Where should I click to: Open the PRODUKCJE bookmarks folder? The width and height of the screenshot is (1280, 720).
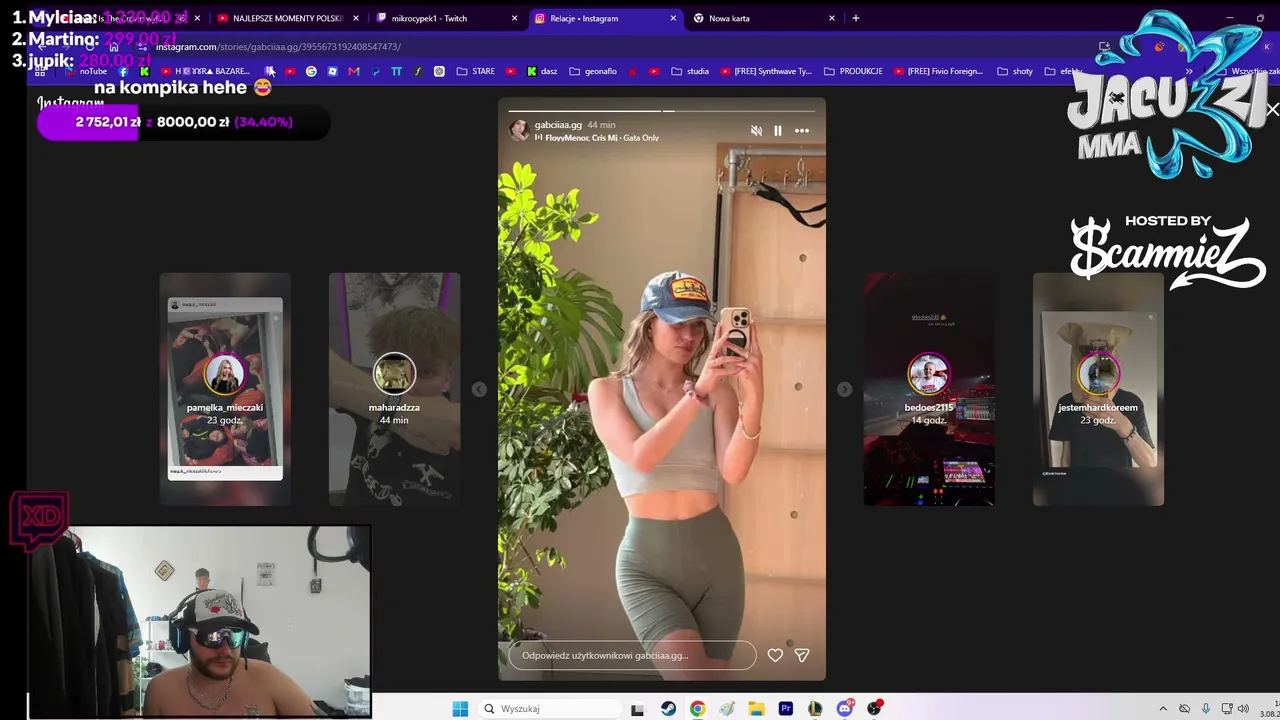click(853, 71)
